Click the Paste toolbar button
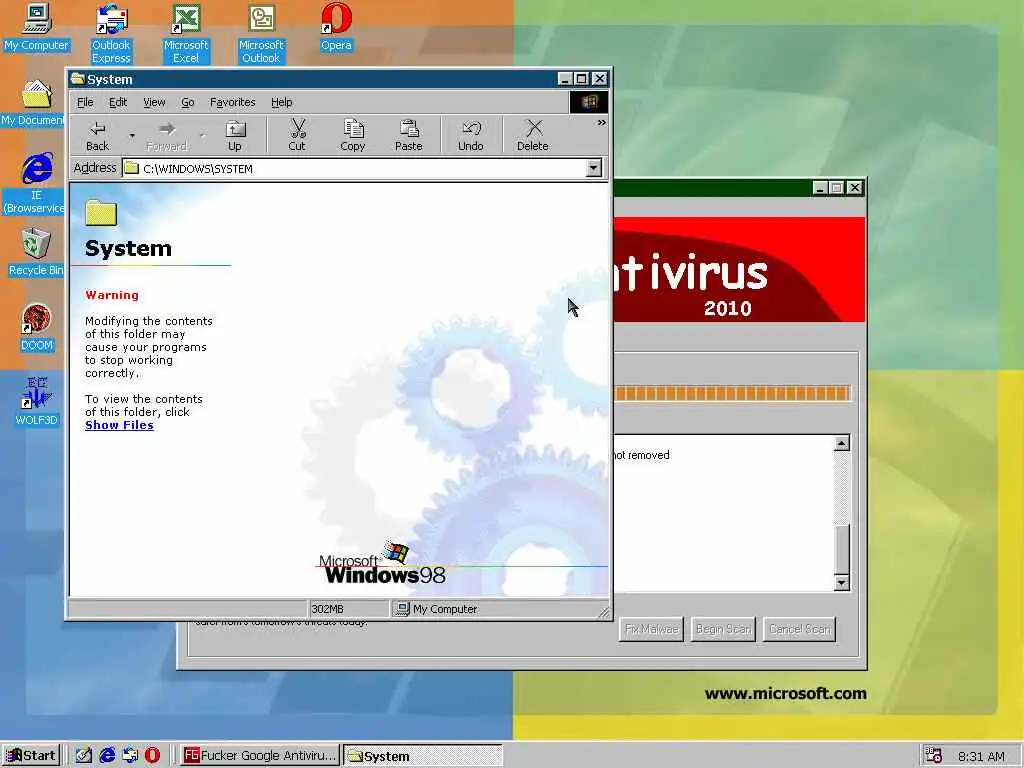This screenshot has width=1024, height=768. coord(409,136)
